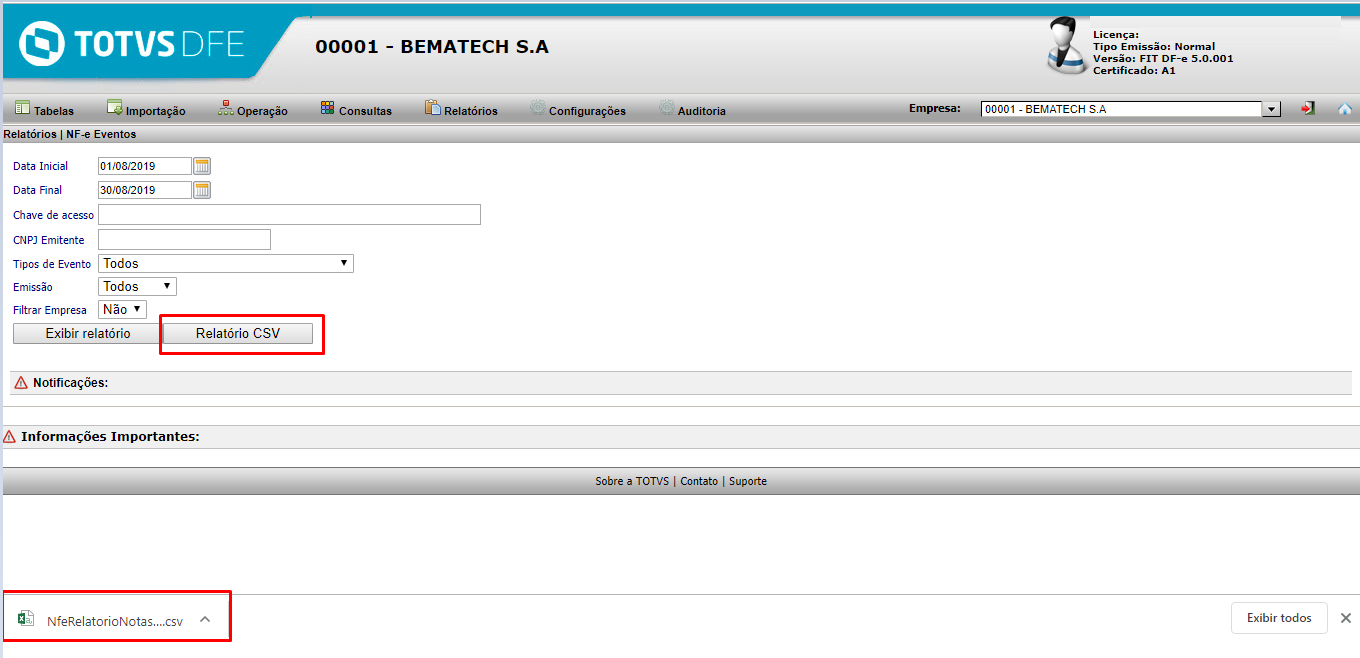This screenshot has height=658, width=1360.
Task: Click the Data Final date field
Action: [144, 190]
